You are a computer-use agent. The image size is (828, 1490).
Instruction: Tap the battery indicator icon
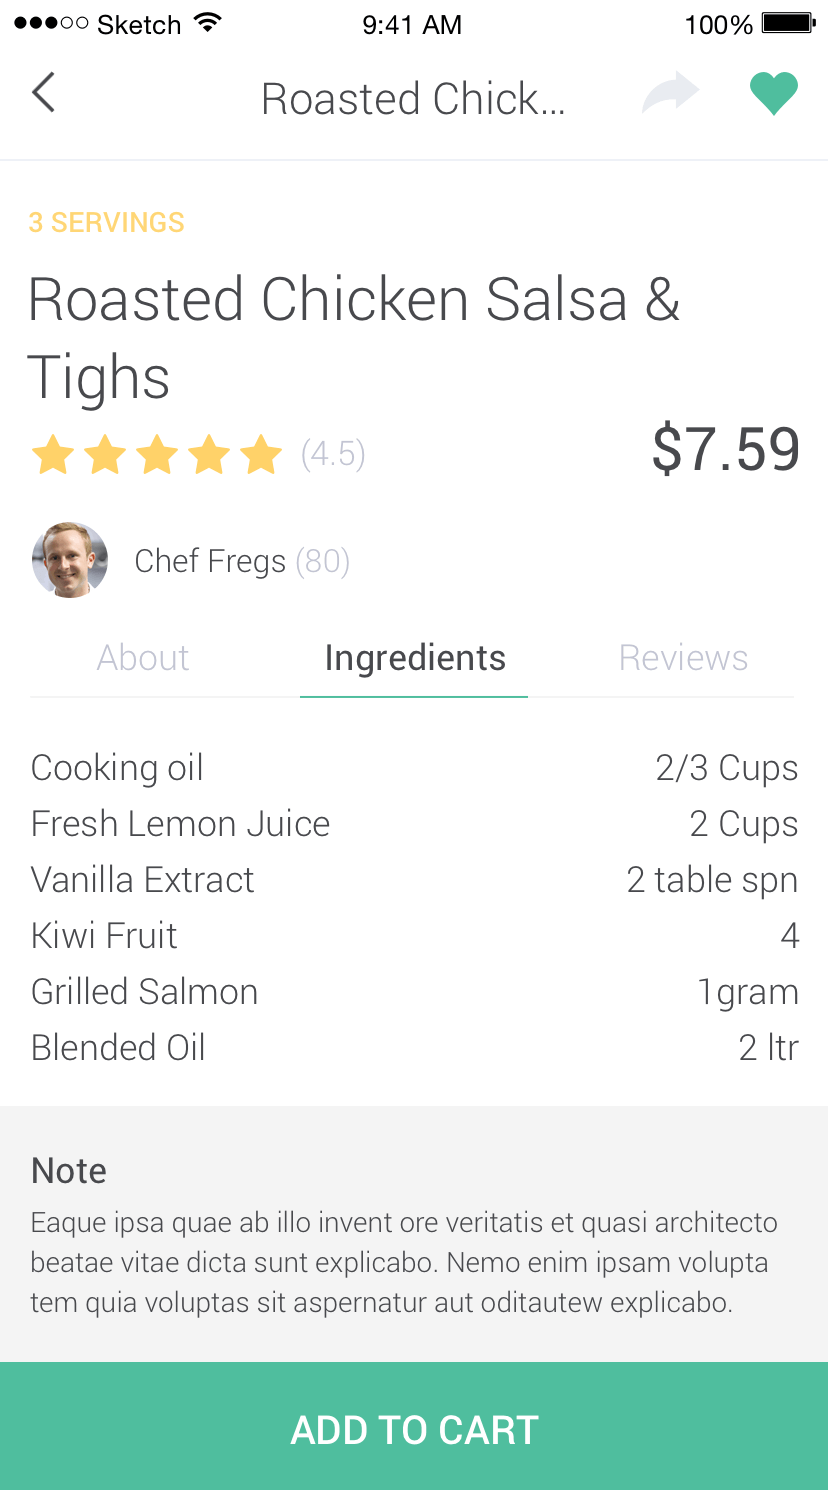[x=789, y=23]
